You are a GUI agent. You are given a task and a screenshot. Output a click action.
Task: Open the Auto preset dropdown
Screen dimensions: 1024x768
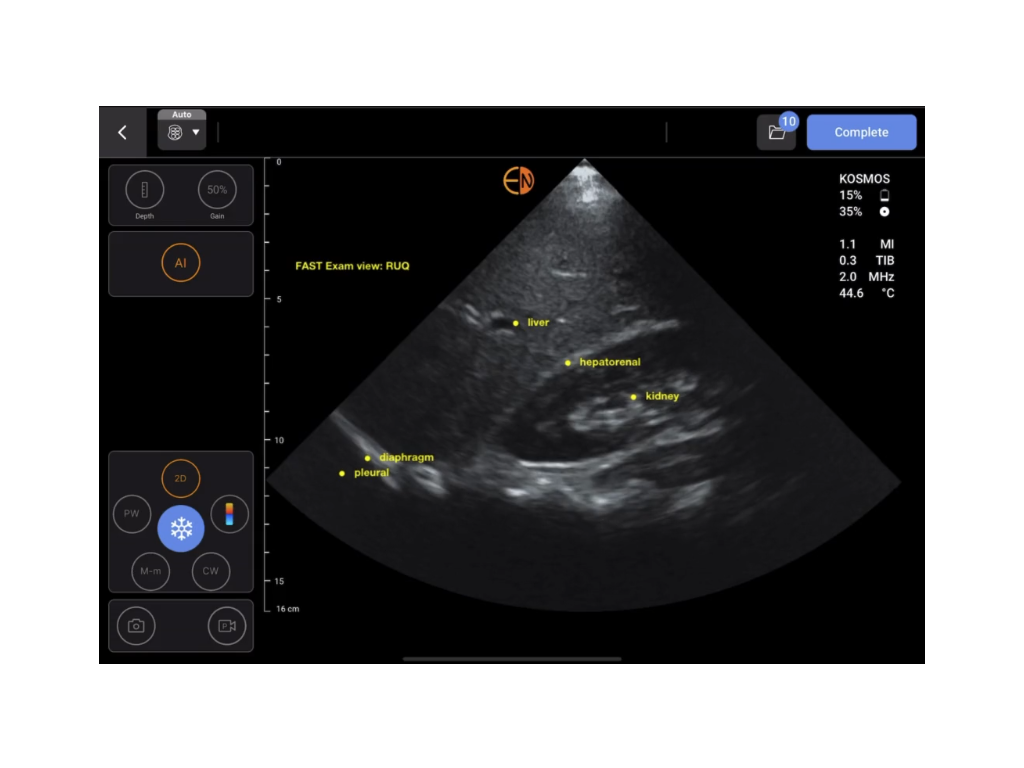[182, 130]
